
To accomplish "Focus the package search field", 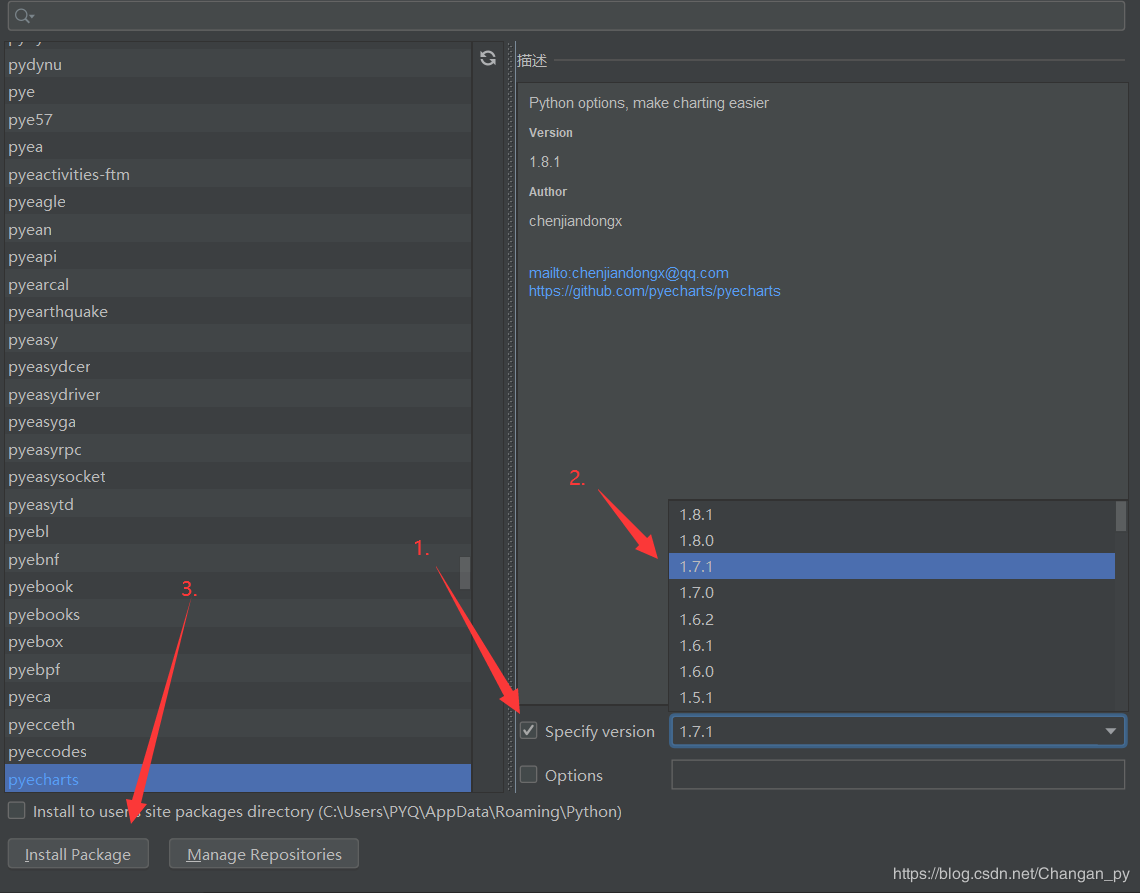I will coord(570,16).
